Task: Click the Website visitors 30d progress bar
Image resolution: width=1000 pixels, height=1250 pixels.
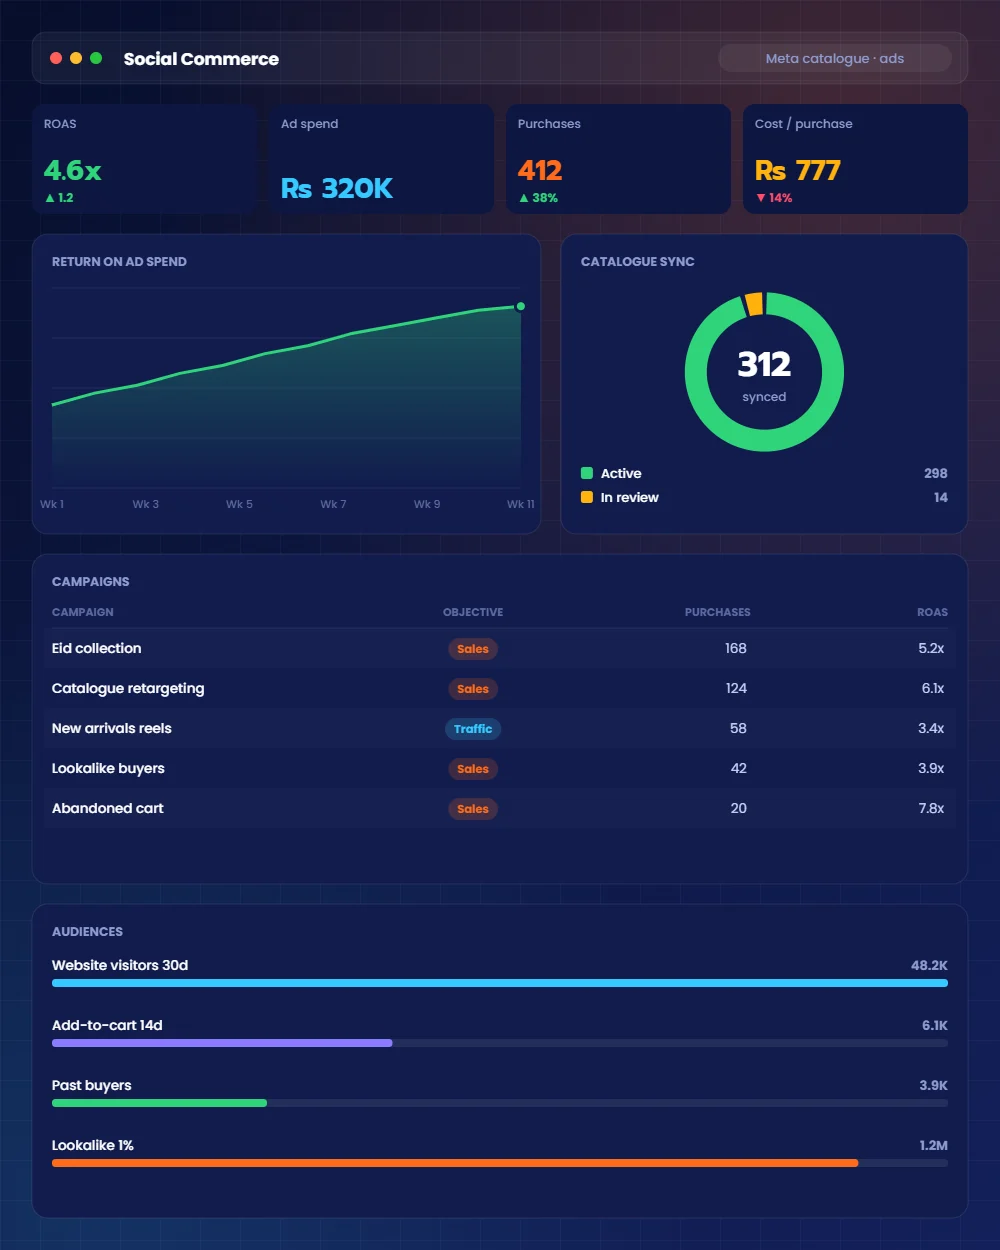Action: click(x=500, y=983)
